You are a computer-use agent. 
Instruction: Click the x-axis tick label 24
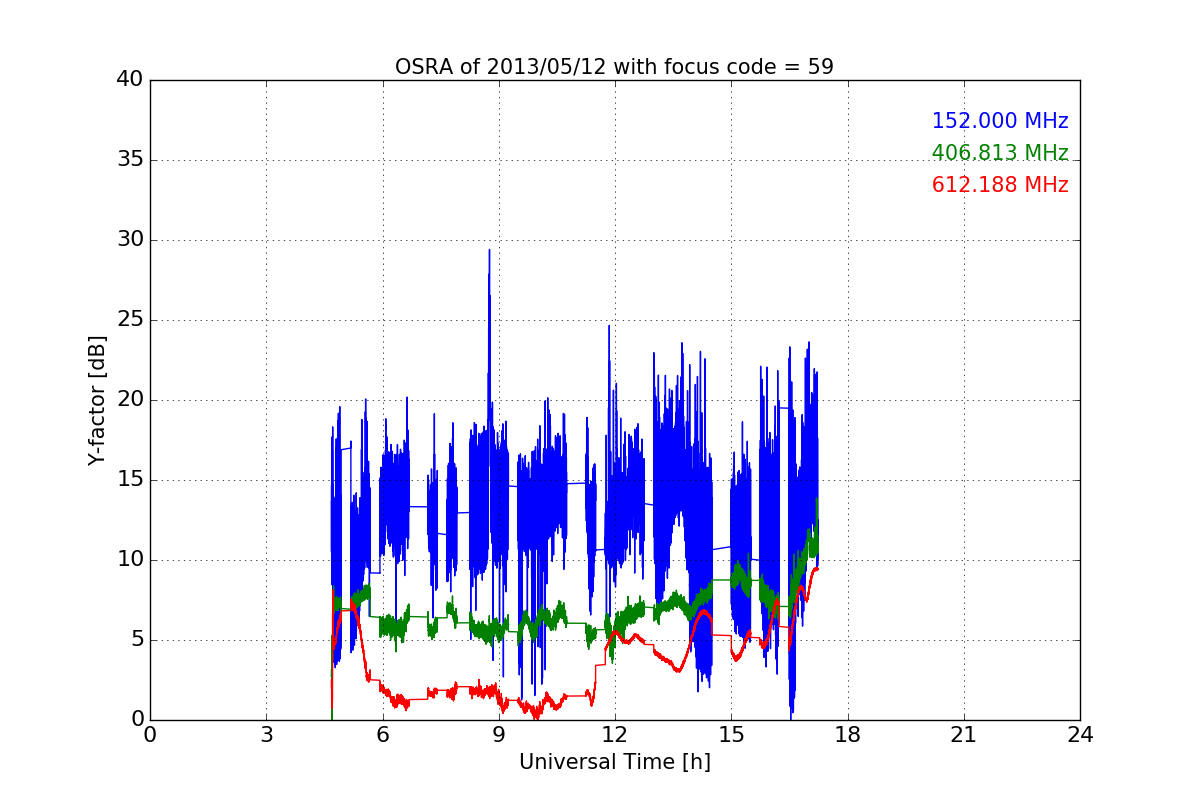(x=1080, y=735)
